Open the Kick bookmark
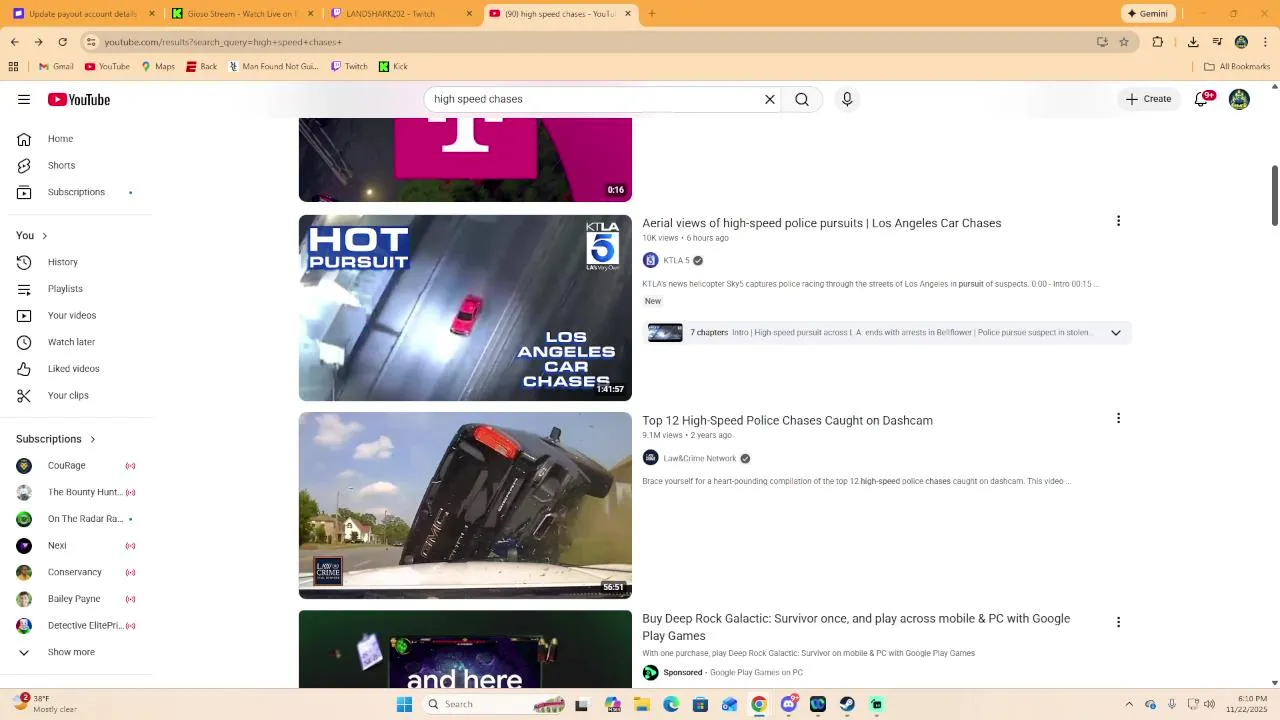Image resolution: width=1280 pixels, height=720 pixels. click(393, 67)
